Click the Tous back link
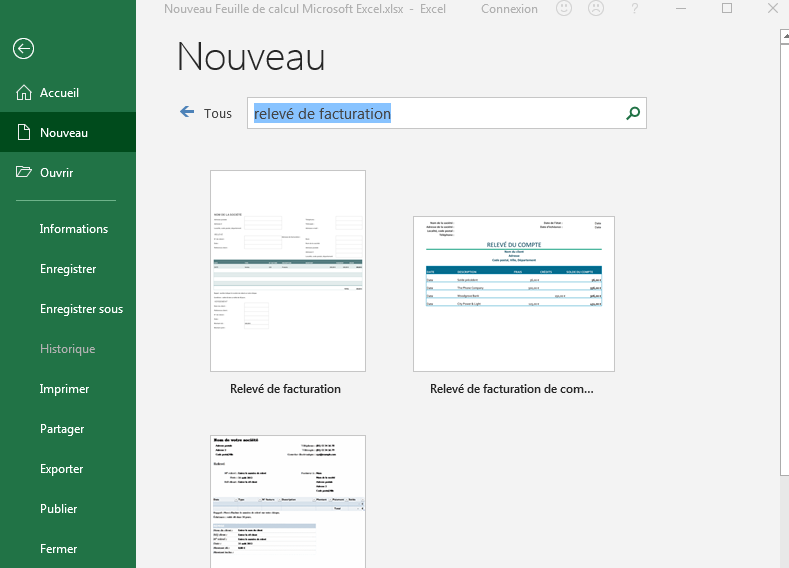The image size is (789, 568). point(217,114)
